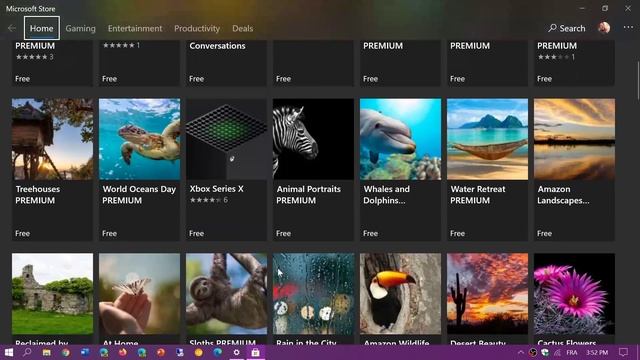Click Free price under Treehouses PREMIUM

(x=22, y=233)
